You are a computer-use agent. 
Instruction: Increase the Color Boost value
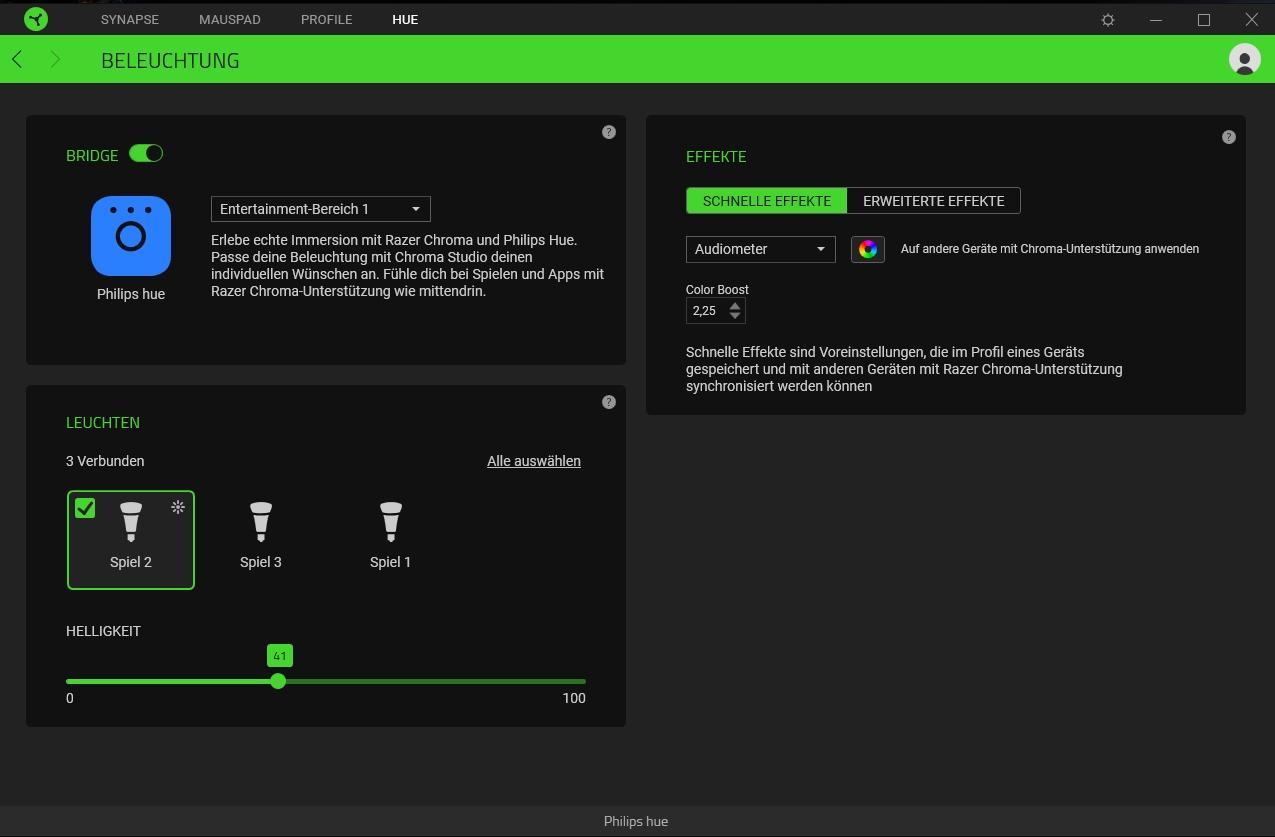pos(735,305)
